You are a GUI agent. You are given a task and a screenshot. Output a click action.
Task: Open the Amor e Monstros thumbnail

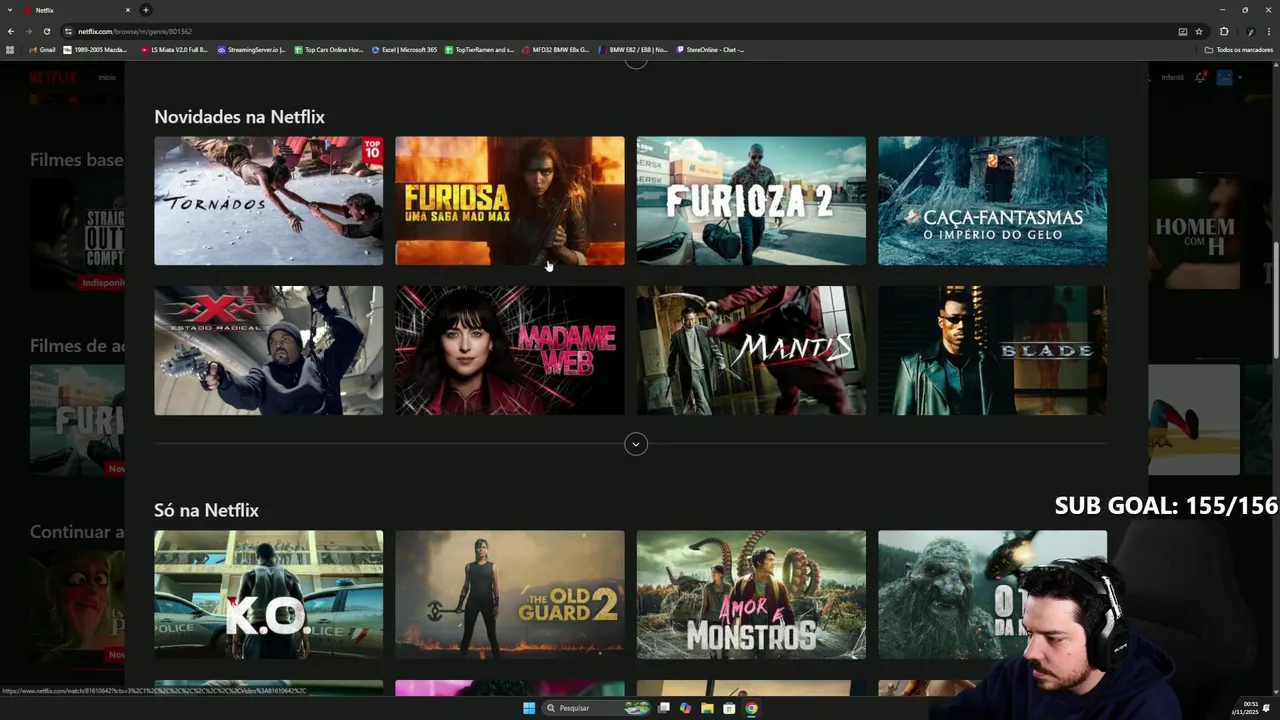[751, 595]
